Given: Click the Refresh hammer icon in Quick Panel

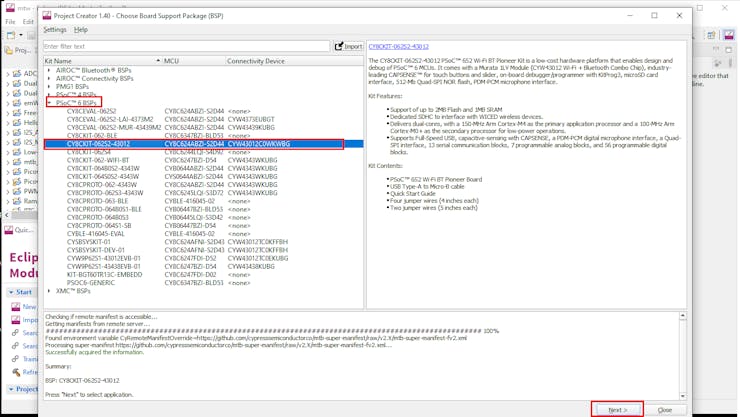Looking at the screenshot, I should click(x=16, y=372).
